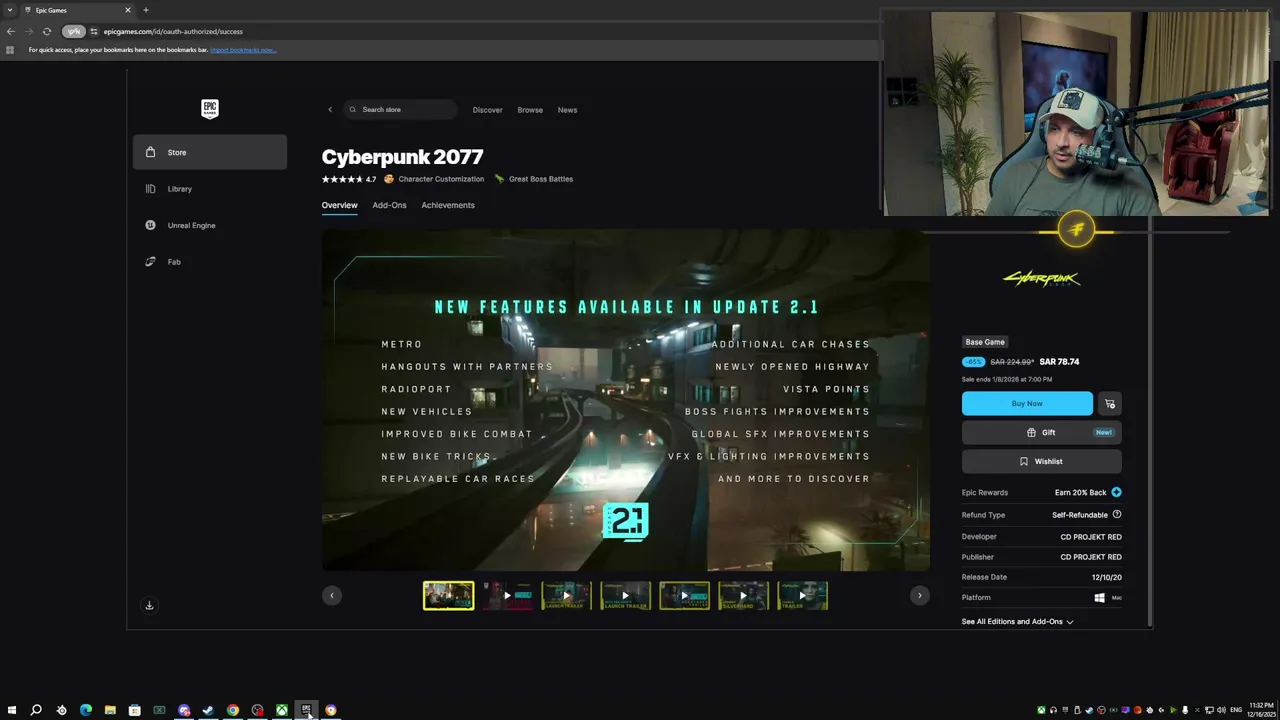Open the Library sidebar item
Screen dimensions: 1280x720
coord(209,189)
